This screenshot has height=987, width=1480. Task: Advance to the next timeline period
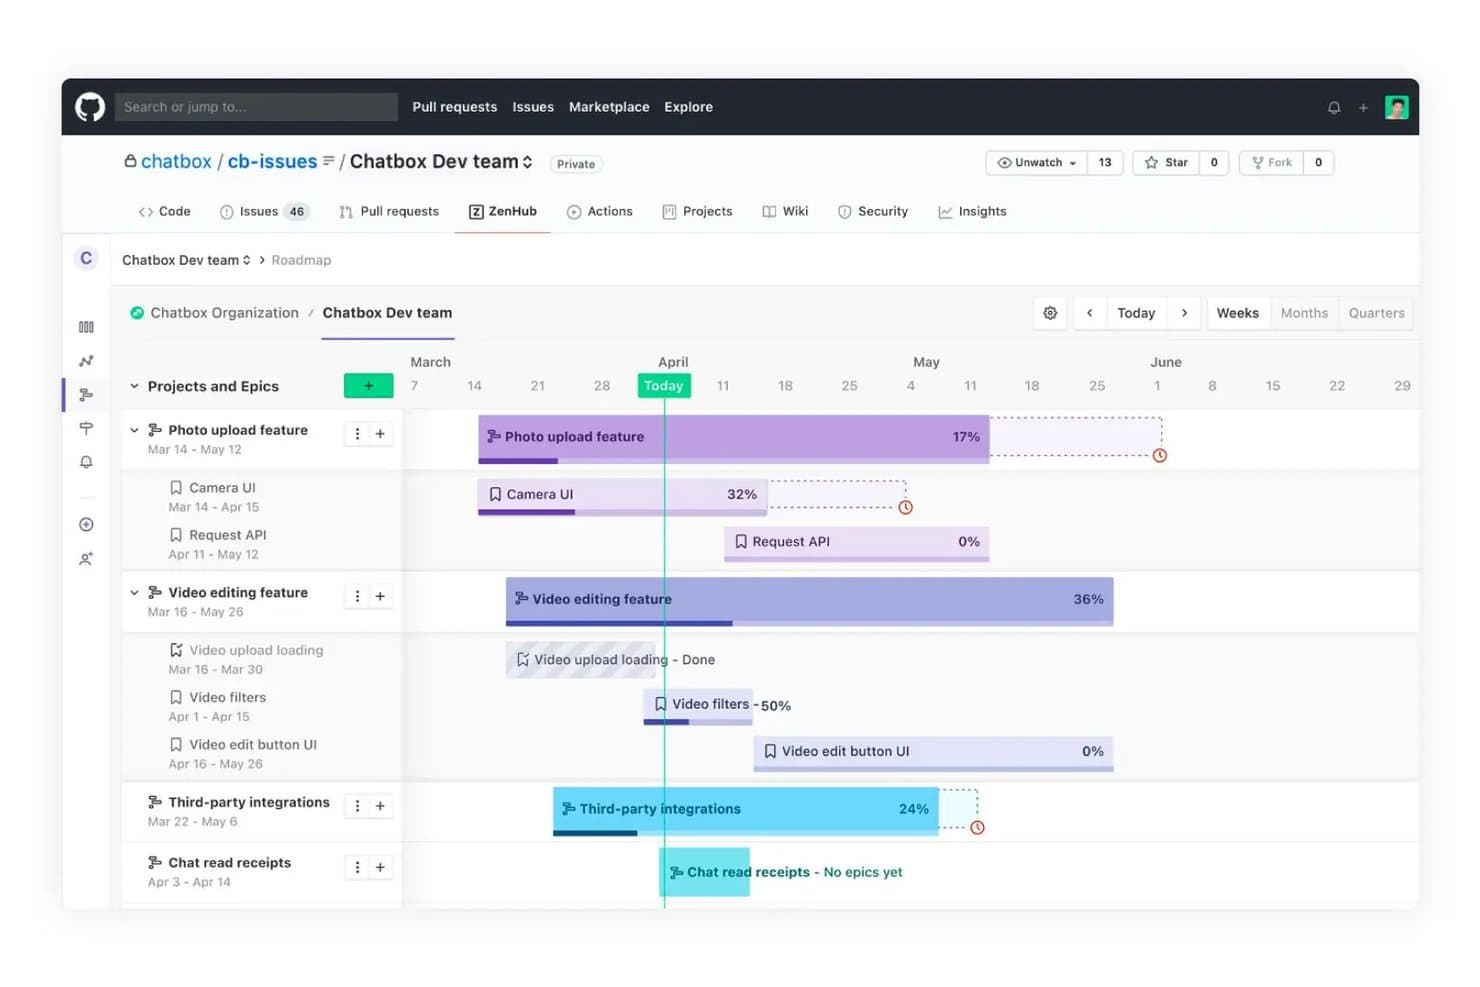click(x=1184, y=313)
